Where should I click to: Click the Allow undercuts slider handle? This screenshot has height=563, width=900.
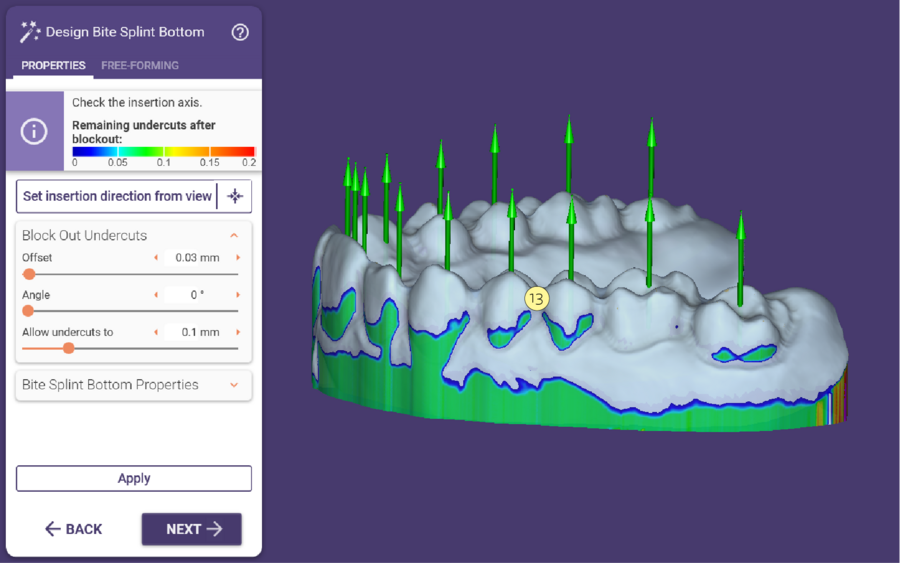68,348
